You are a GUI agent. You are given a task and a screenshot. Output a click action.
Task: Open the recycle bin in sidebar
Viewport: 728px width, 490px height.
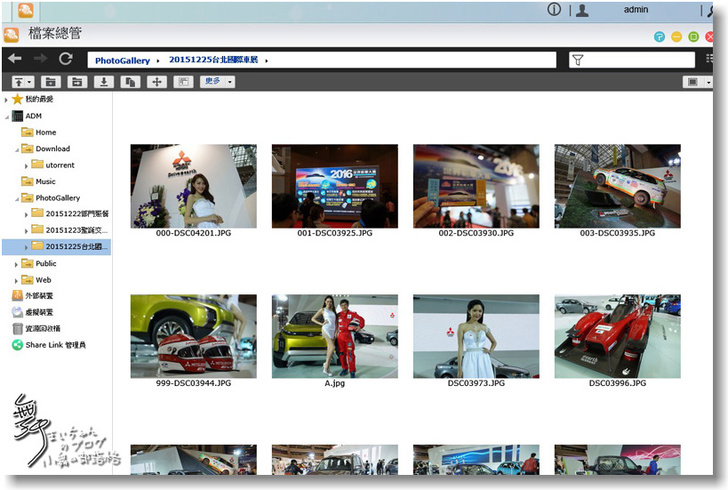[x=41, y=328]
